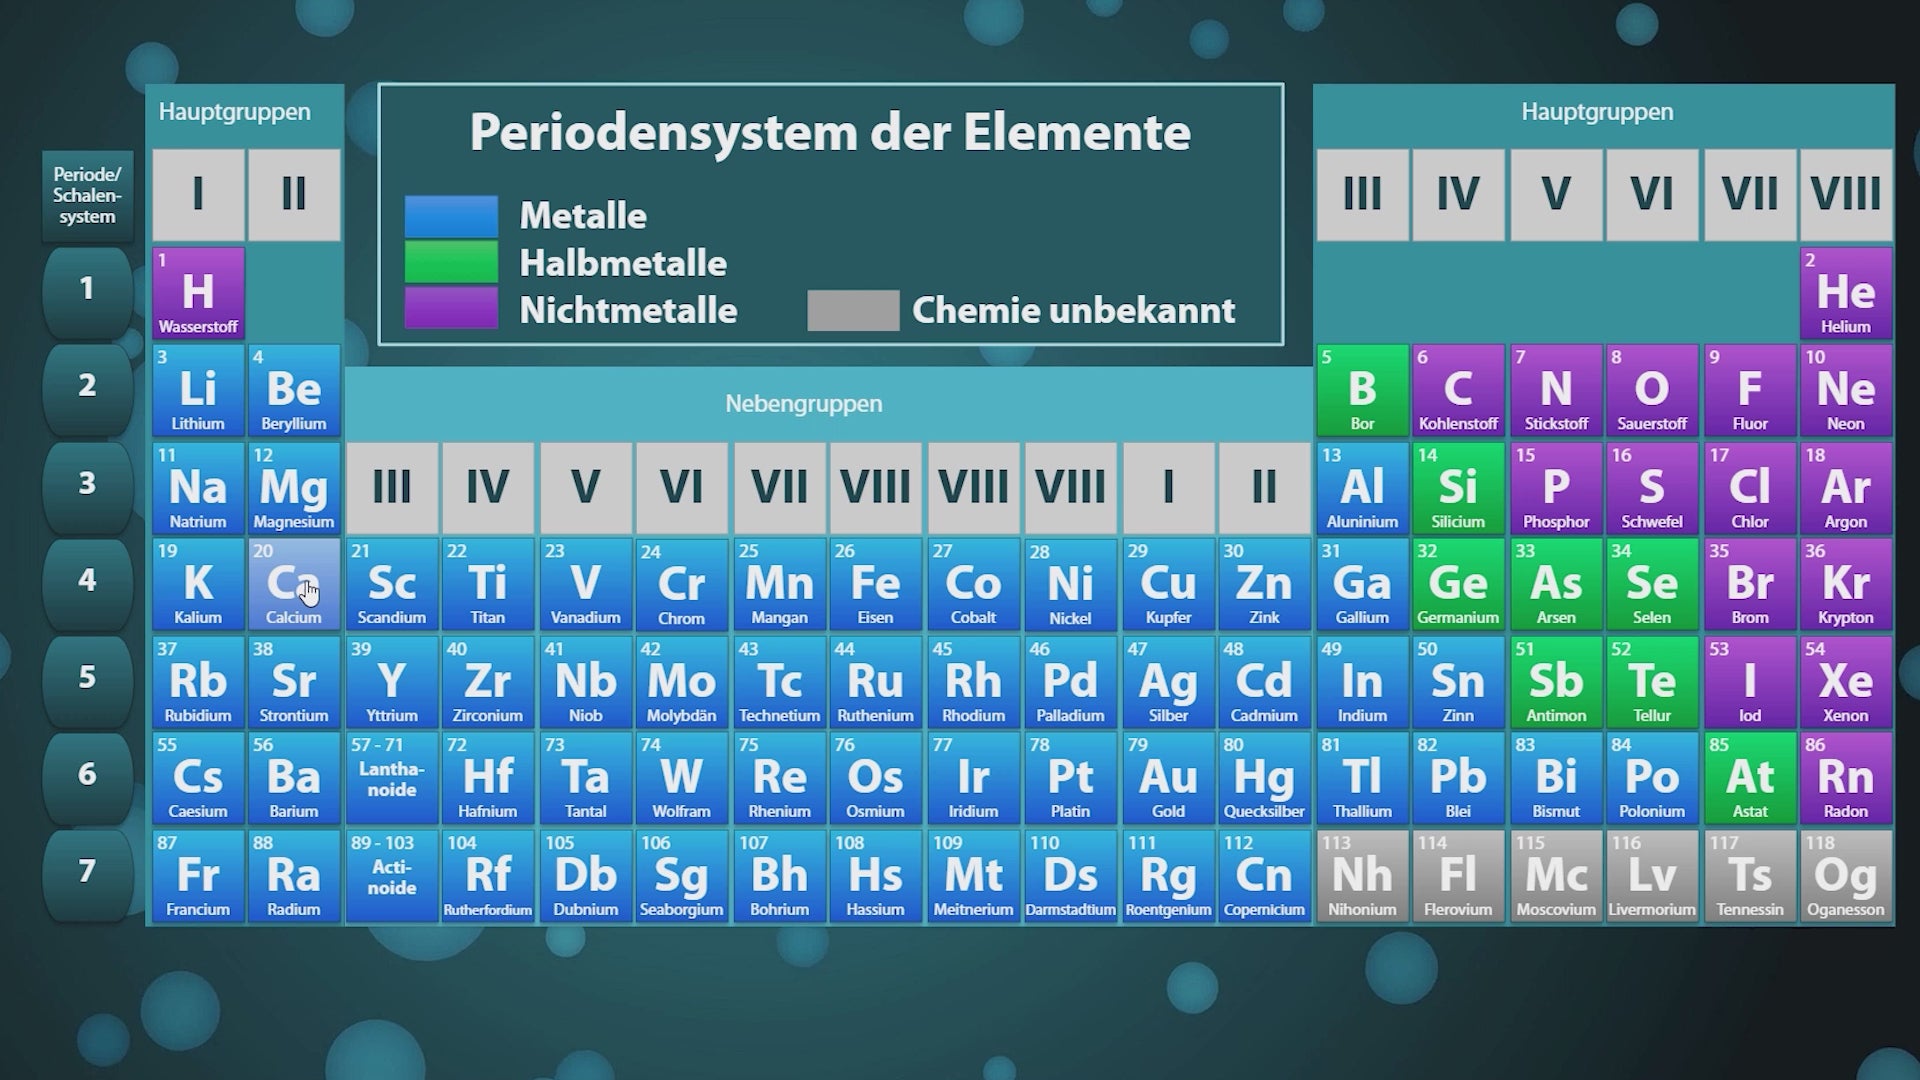Choose the Gold (Au) tile
This screenshot has width=1920, height=1080.
point(1168,779)
